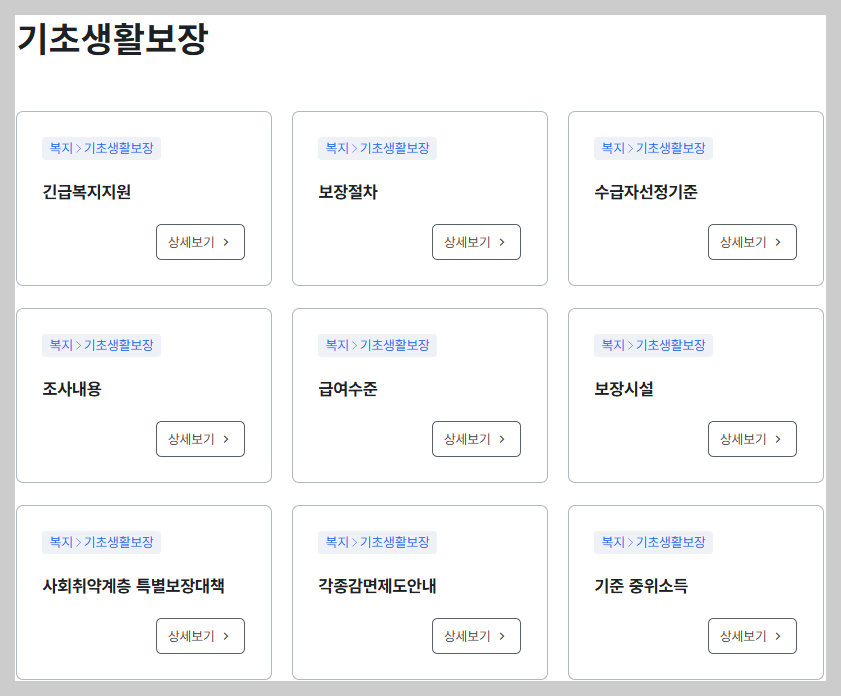841x696 pixels.
Task: Select the chevron arrow on 보장절차 상세보기
Action: point(504,242)
